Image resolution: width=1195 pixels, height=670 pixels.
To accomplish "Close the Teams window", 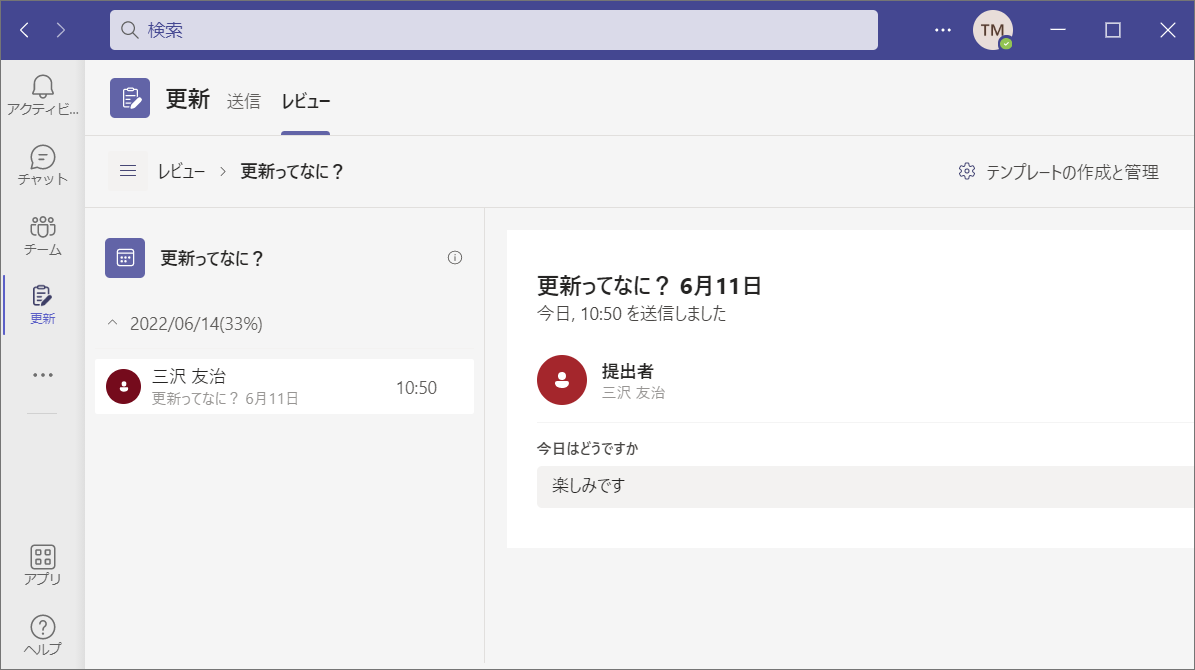I will pos(1168,30).
